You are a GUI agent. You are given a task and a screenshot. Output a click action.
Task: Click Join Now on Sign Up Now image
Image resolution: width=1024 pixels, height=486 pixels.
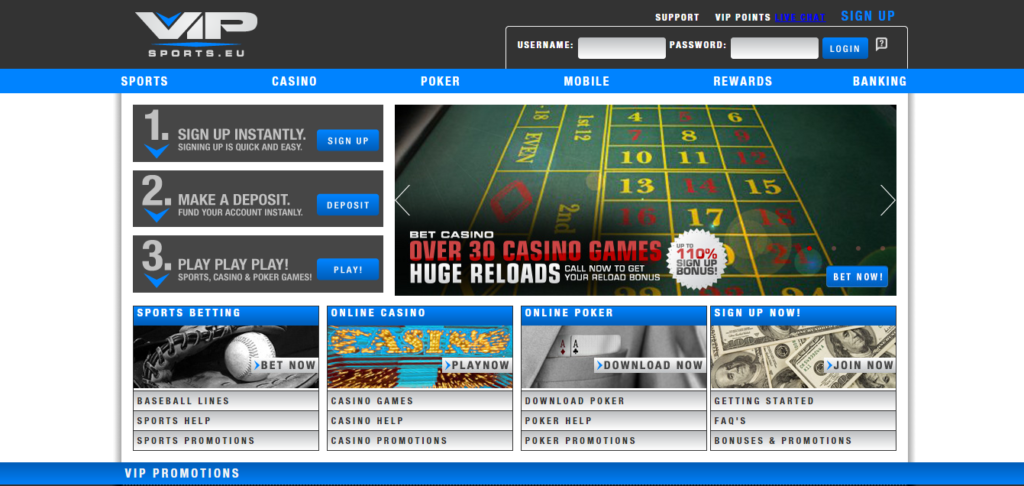859,365
